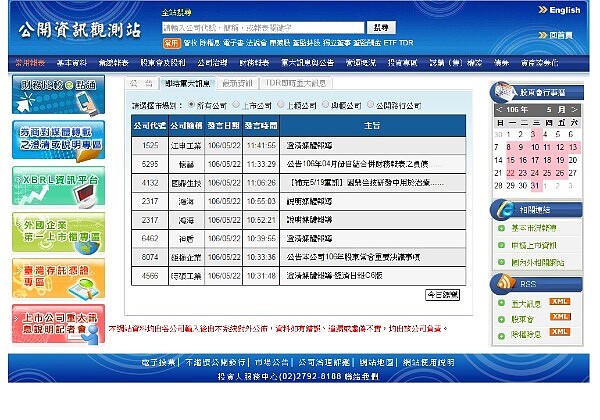Open the 基本資料 menu

(72, 63)
